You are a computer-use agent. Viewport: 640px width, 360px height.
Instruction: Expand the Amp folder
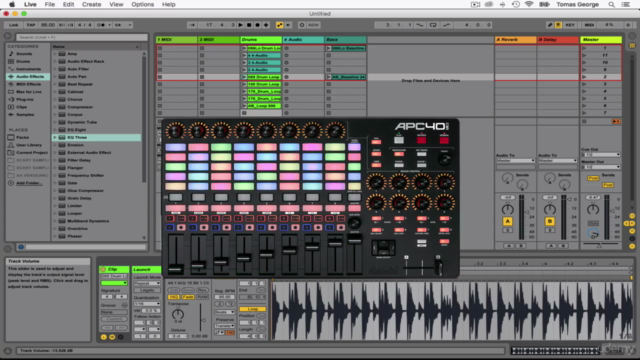[x=55, y=53]
